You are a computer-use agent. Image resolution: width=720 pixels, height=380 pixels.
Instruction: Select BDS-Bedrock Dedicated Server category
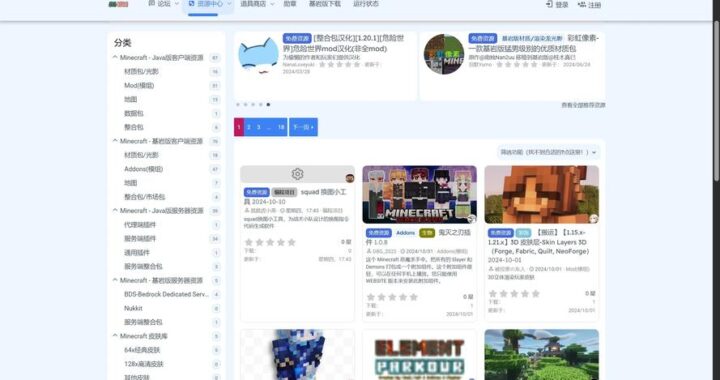click(166, 294)
